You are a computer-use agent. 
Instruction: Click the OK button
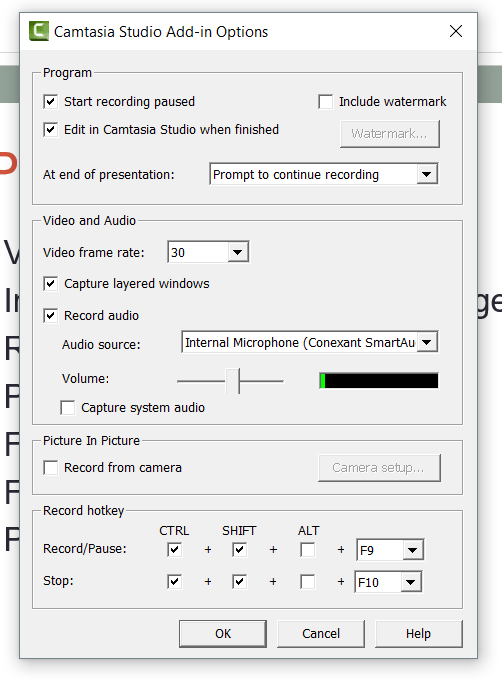click(x=223, y=633)
